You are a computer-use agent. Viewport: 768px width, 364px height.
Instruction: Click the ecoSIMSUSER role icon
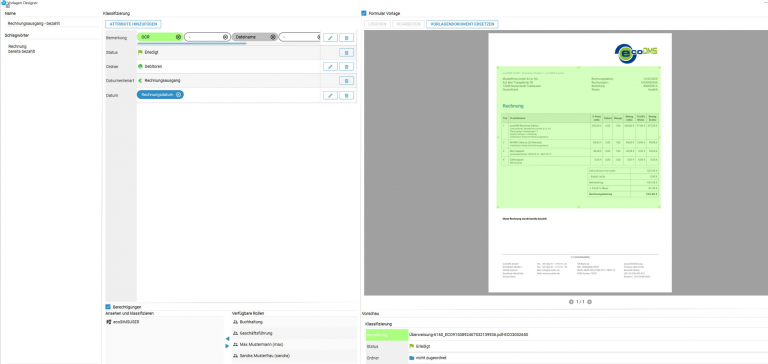pos(108,322)
